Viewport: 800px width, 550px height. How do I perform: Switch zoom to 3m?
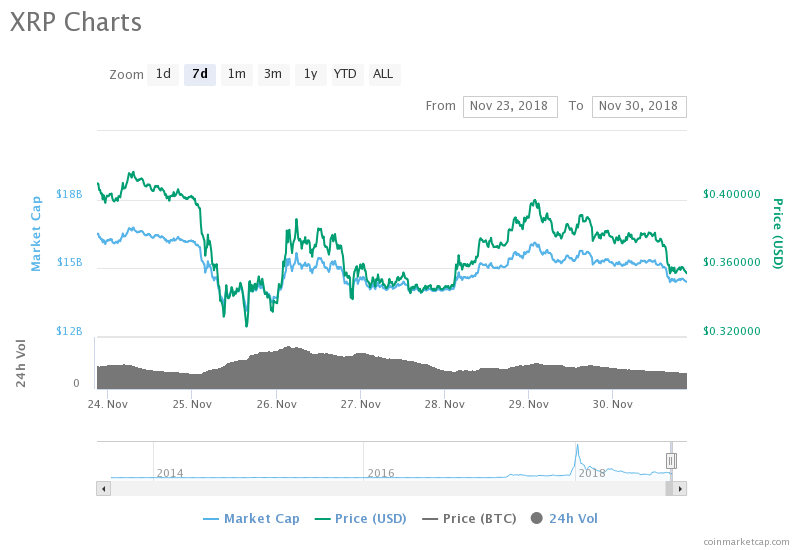coord(273,74)
